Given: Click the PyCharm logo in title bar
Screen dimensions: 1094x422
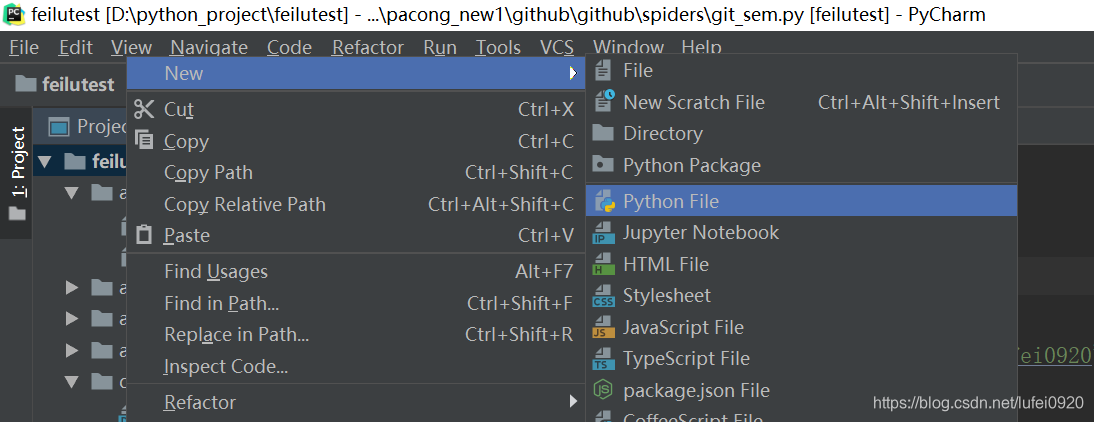Looking at the screenshot, I should click(x=14, y=13).
